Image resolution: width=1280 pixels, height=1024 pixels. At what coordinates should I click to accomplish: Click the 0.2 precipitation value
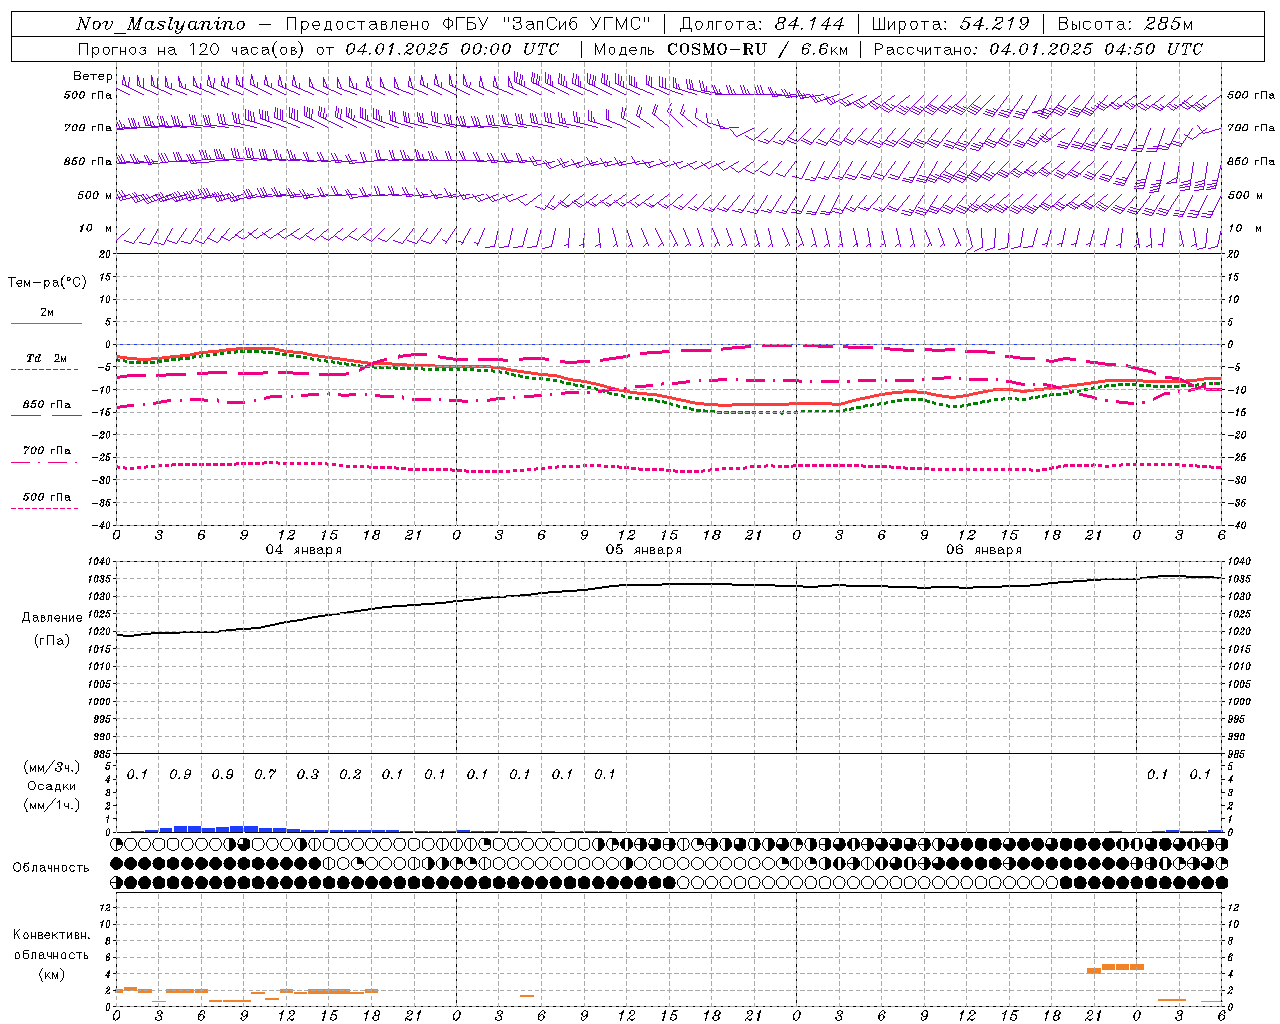[x=350, y=774]
